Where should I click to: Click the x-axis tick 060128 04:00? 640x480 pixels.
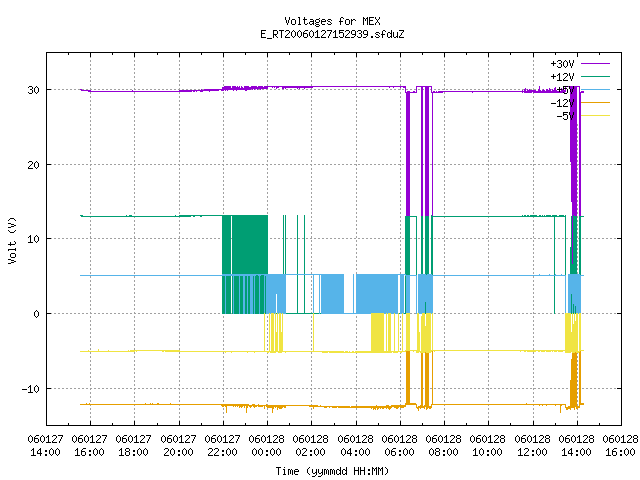tap(356, 445)
